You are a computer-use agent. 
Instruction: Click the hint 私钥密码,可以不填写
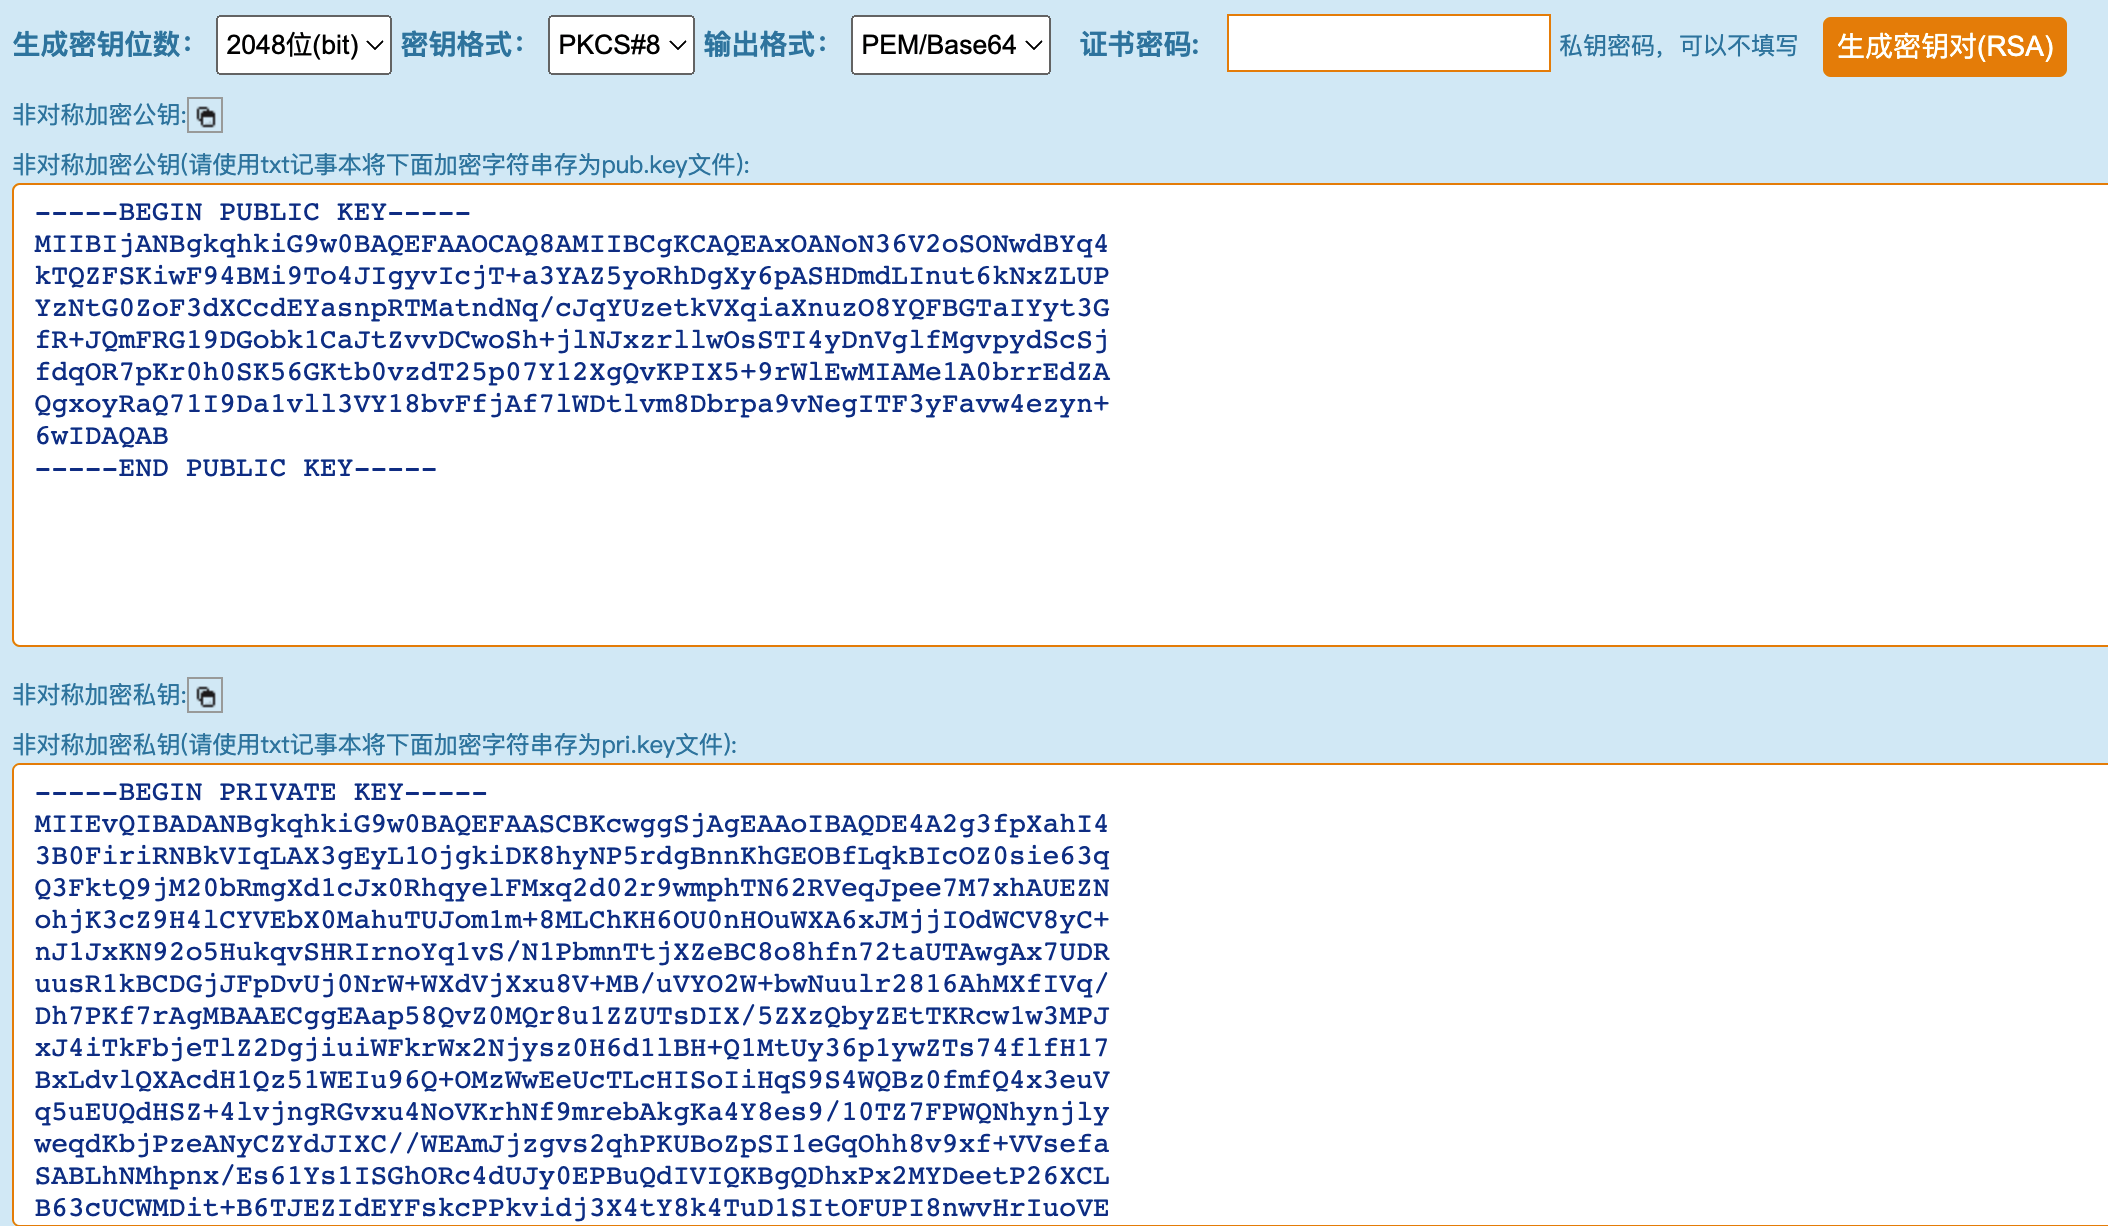pyautogui.click(x=1678, y=46)
